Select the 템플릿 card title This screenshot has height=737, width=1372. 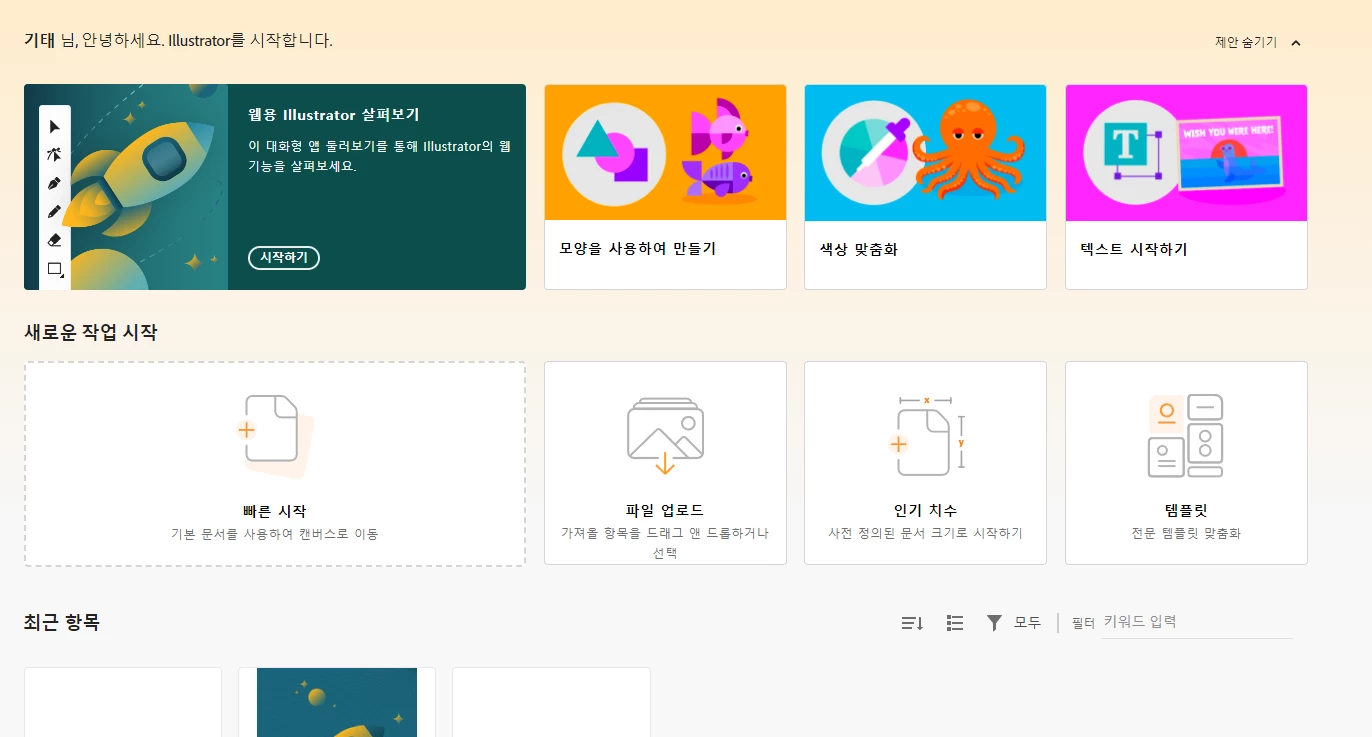(1186, 511)
